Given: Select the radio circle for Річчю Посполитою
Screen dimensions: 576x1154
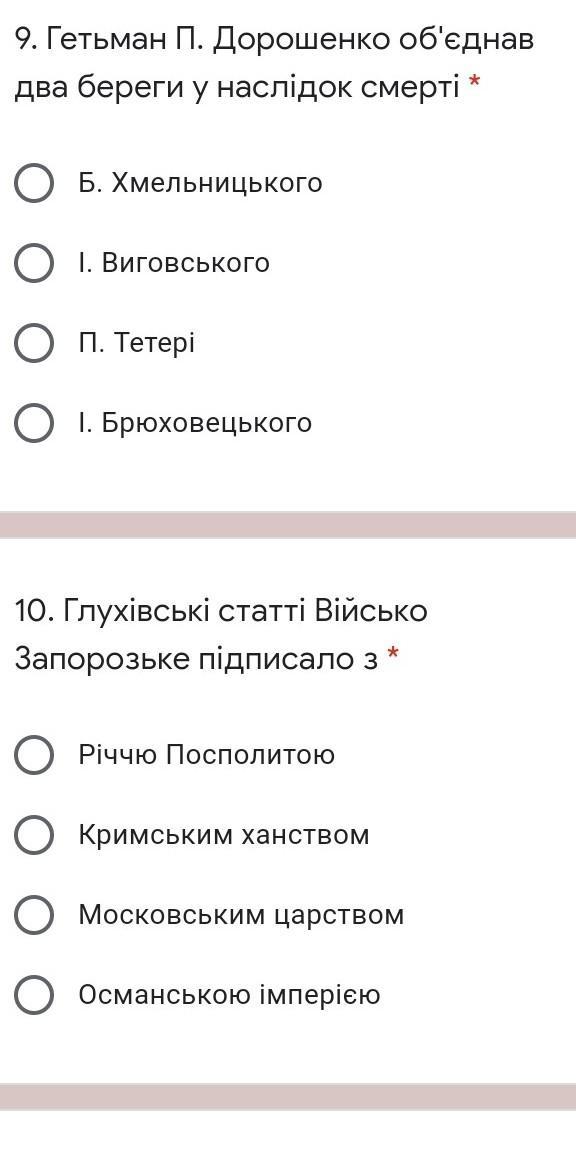Looking at the screenshot, I should pyautogui.click(x=34, y=755).
